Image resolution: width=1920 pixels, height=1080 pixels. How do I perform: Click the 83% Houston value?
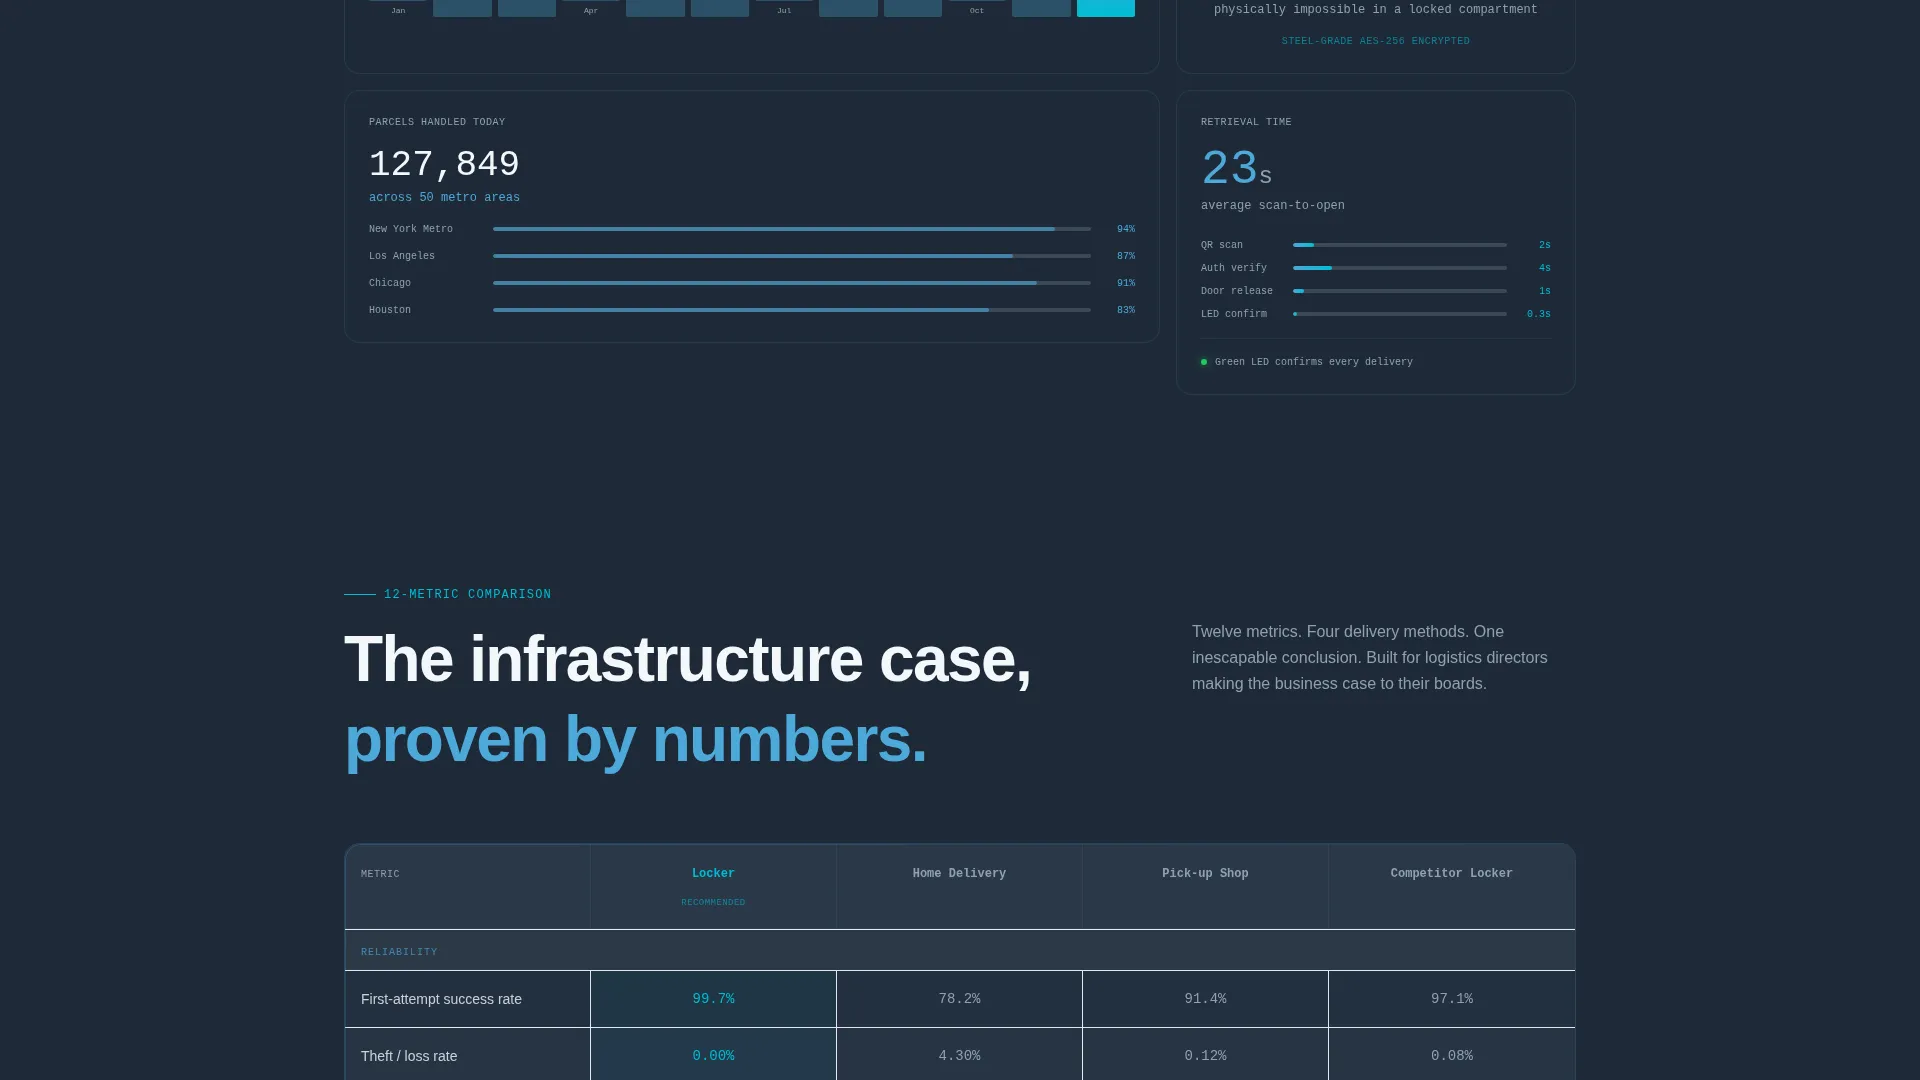pos(1126,310)
